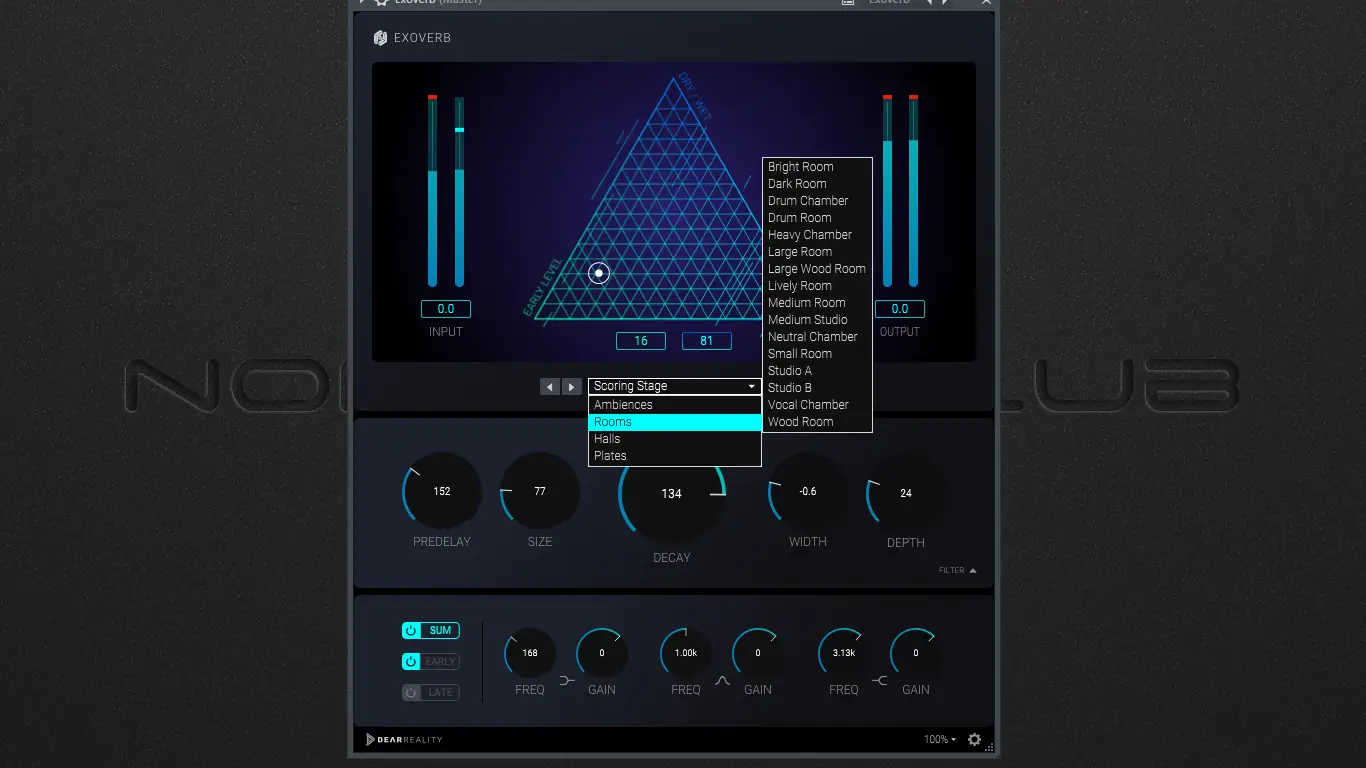This screenshot has width=1366, height=768.
Task: Click the EXOVERB logo icon
Action: click(380, 38)
